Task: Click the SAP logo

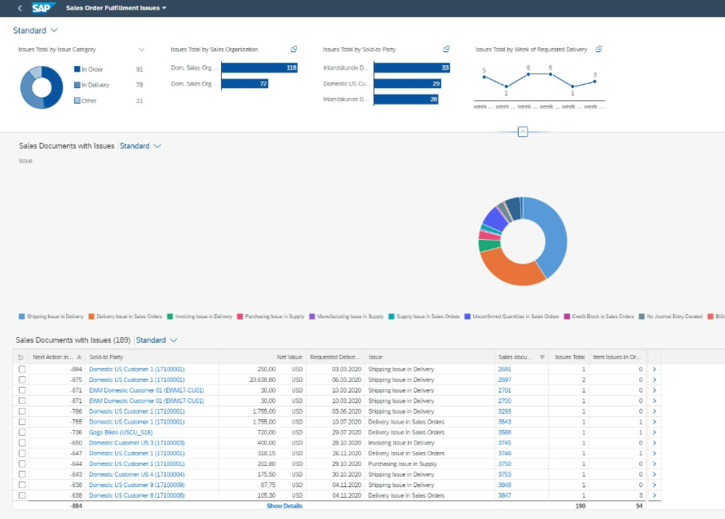Action: [43, 8]
